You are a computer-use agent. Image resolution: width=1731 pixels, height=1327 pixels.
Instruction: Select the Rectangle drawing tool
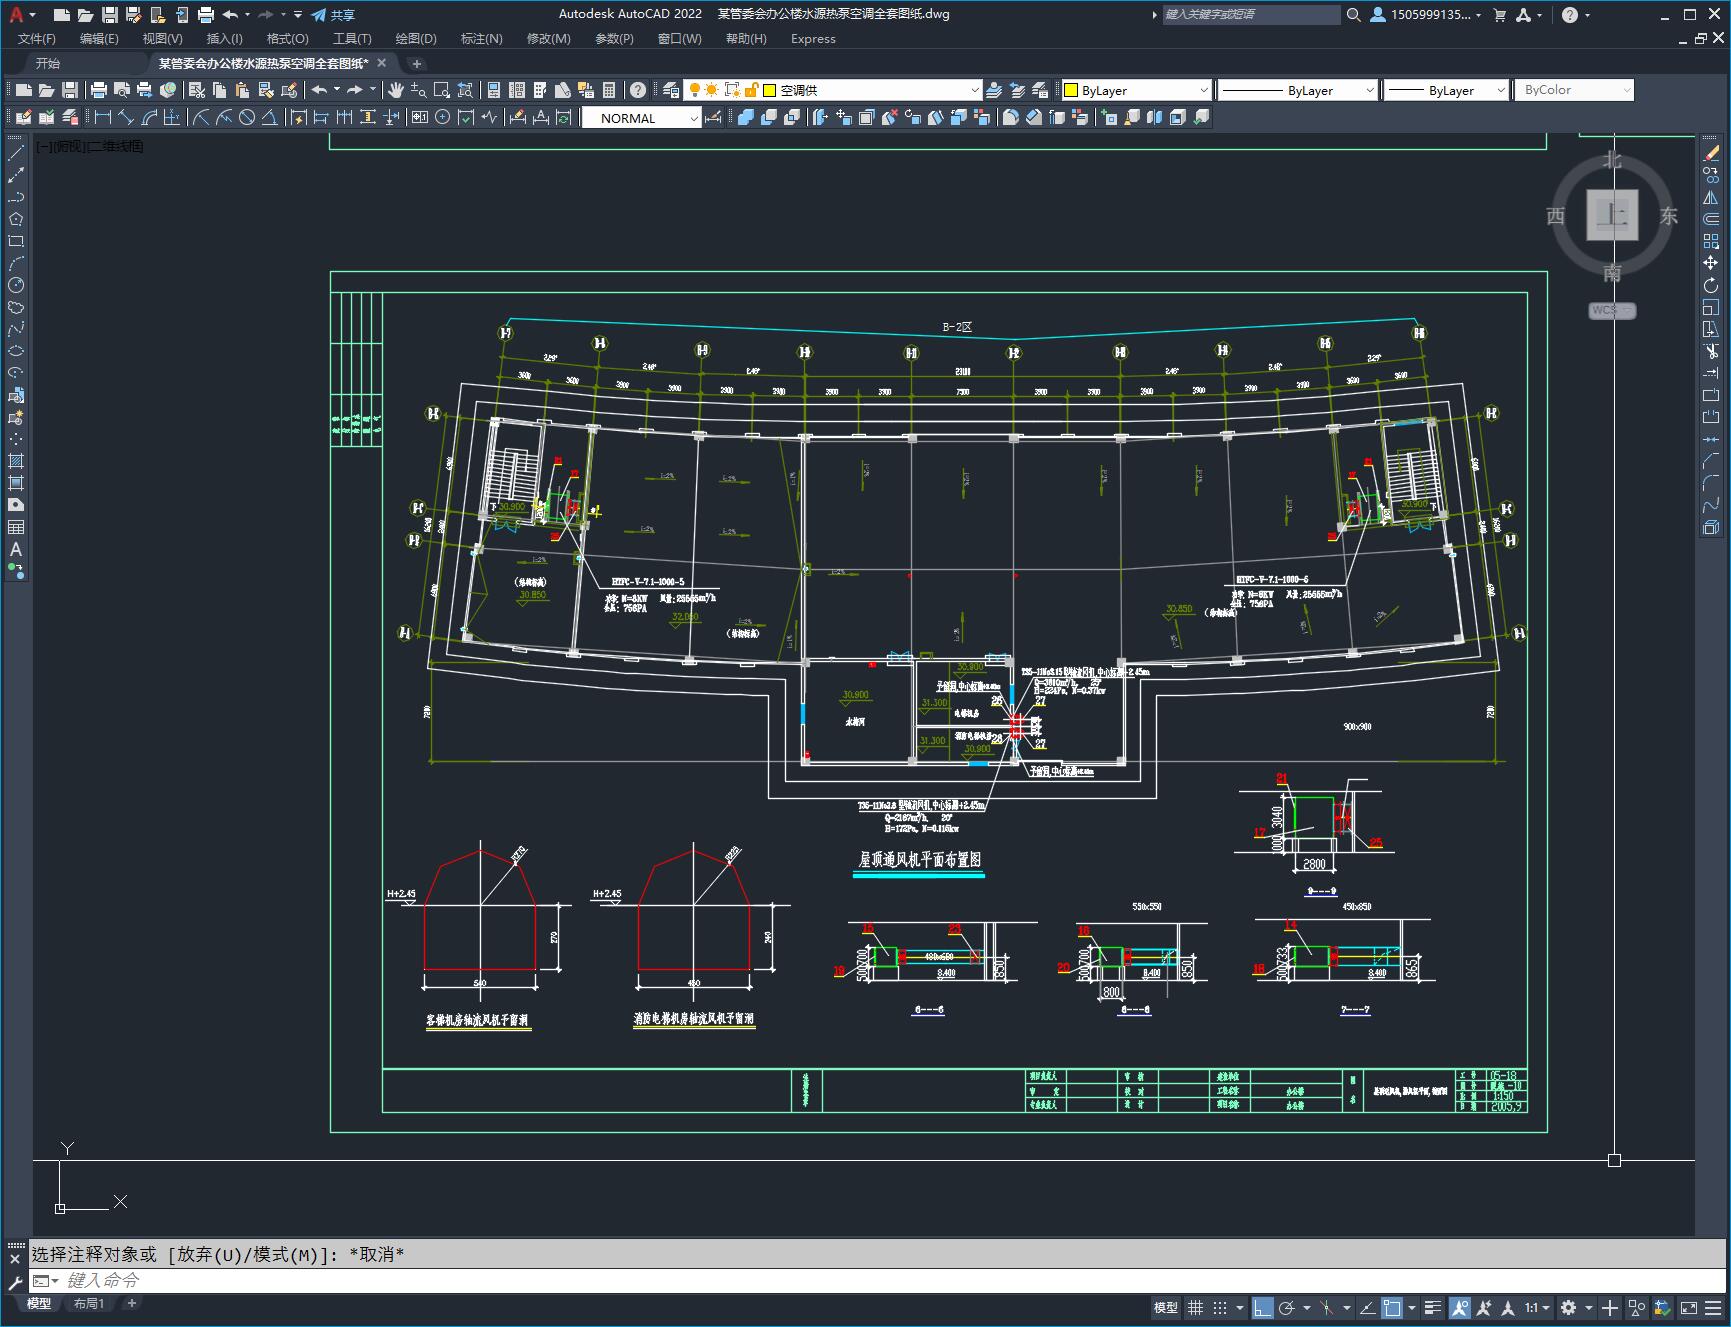[16, 241]
